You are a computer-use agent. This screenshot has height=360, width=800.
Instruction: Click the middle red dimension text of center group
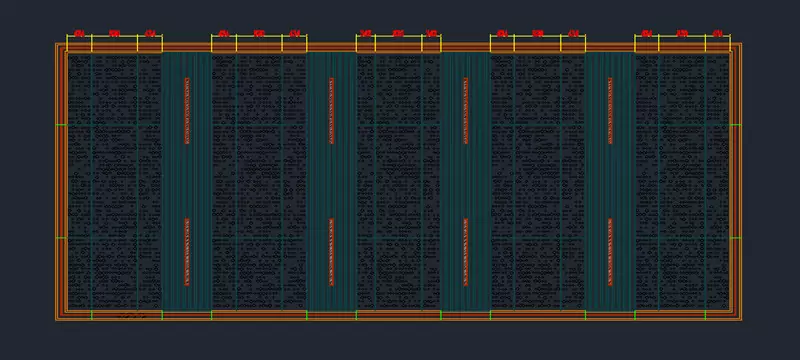point(398,34)
